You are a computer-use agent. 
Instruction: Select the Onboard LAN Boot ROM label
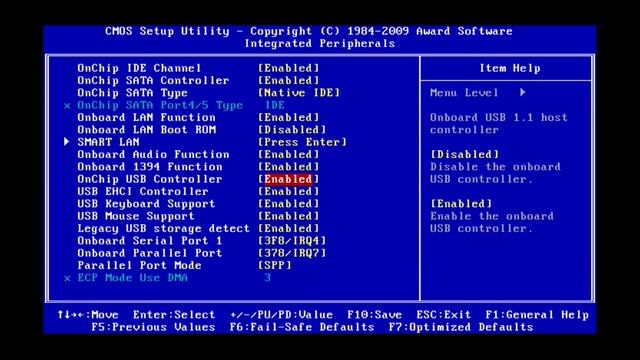[x=146, y=130]
